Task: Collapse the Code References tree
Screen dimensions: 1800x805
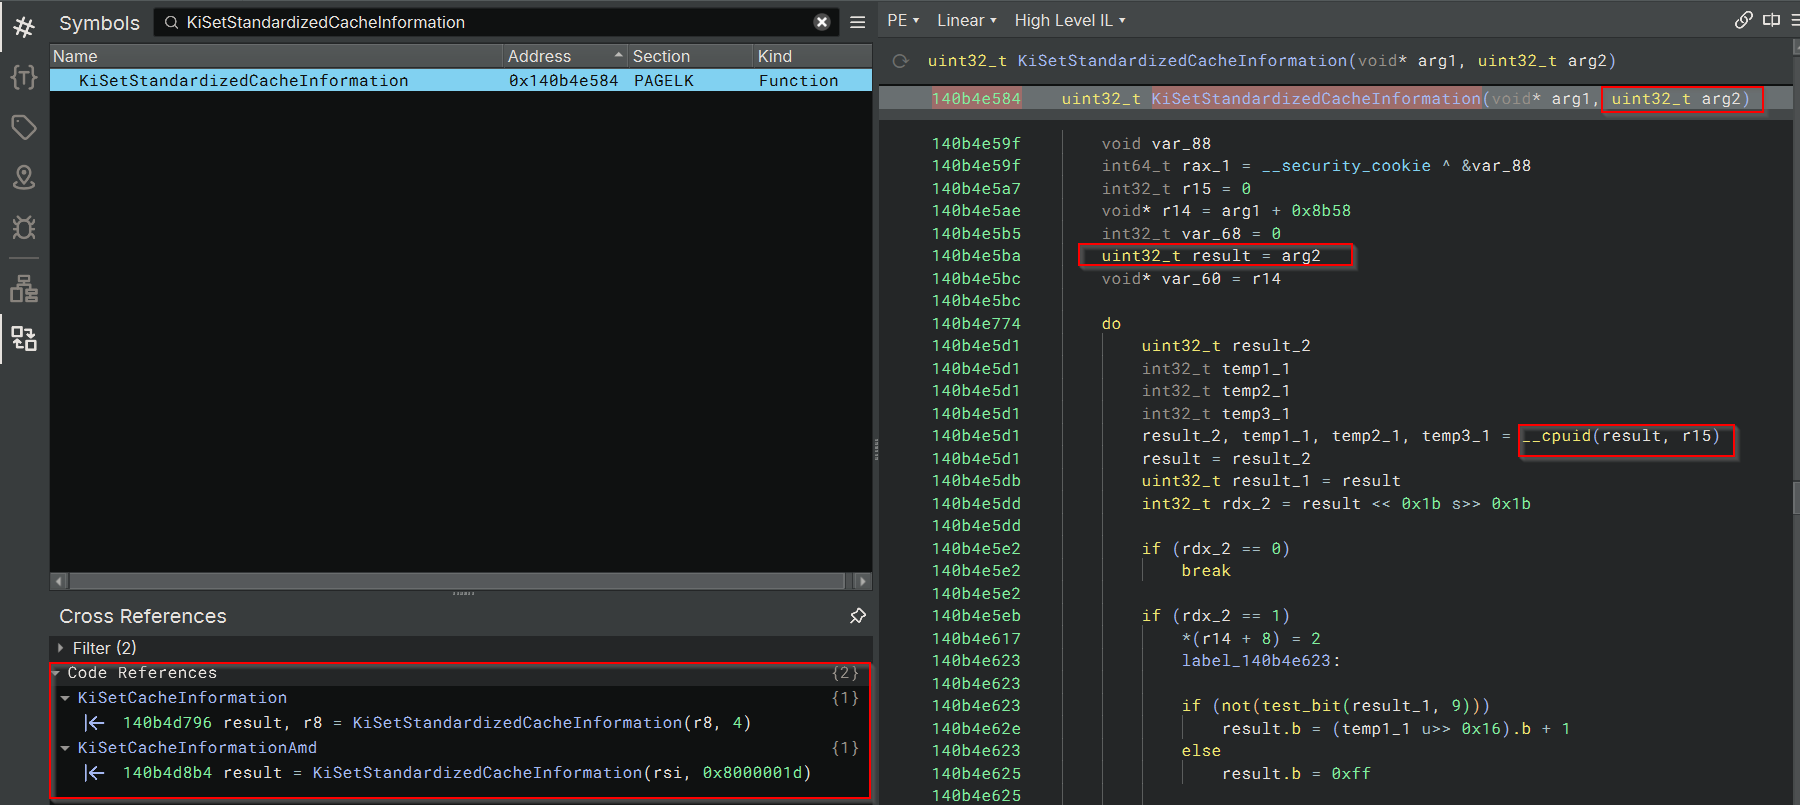Action: [x=57, y=673]
